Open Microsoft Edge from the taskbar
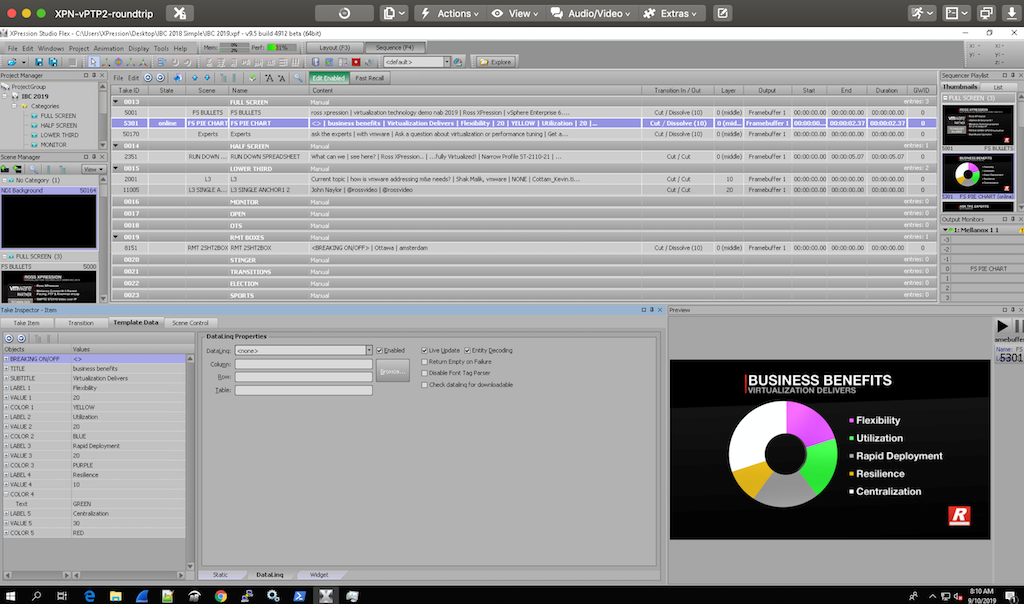Image resolution: width=1024 pixels, height=604 pixels. [89, 596]
